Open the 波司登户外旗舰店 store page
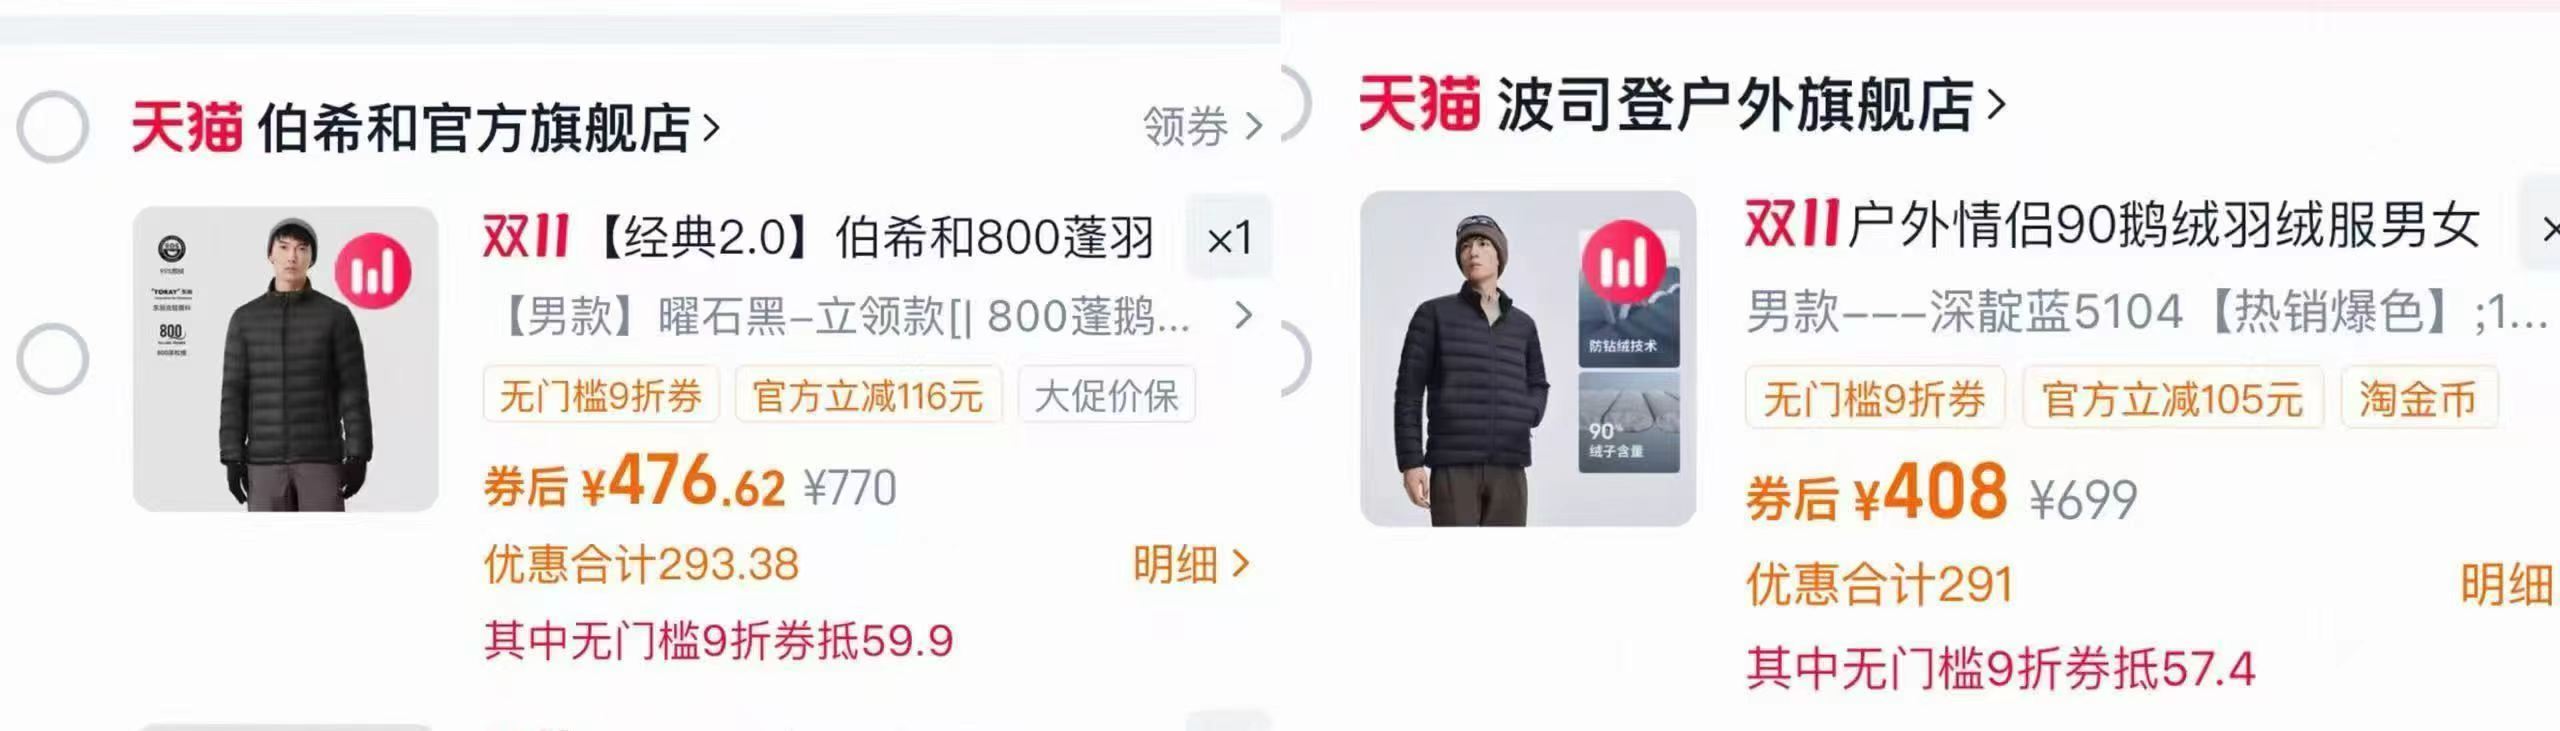2560x731 pixels. (1751, 104)
